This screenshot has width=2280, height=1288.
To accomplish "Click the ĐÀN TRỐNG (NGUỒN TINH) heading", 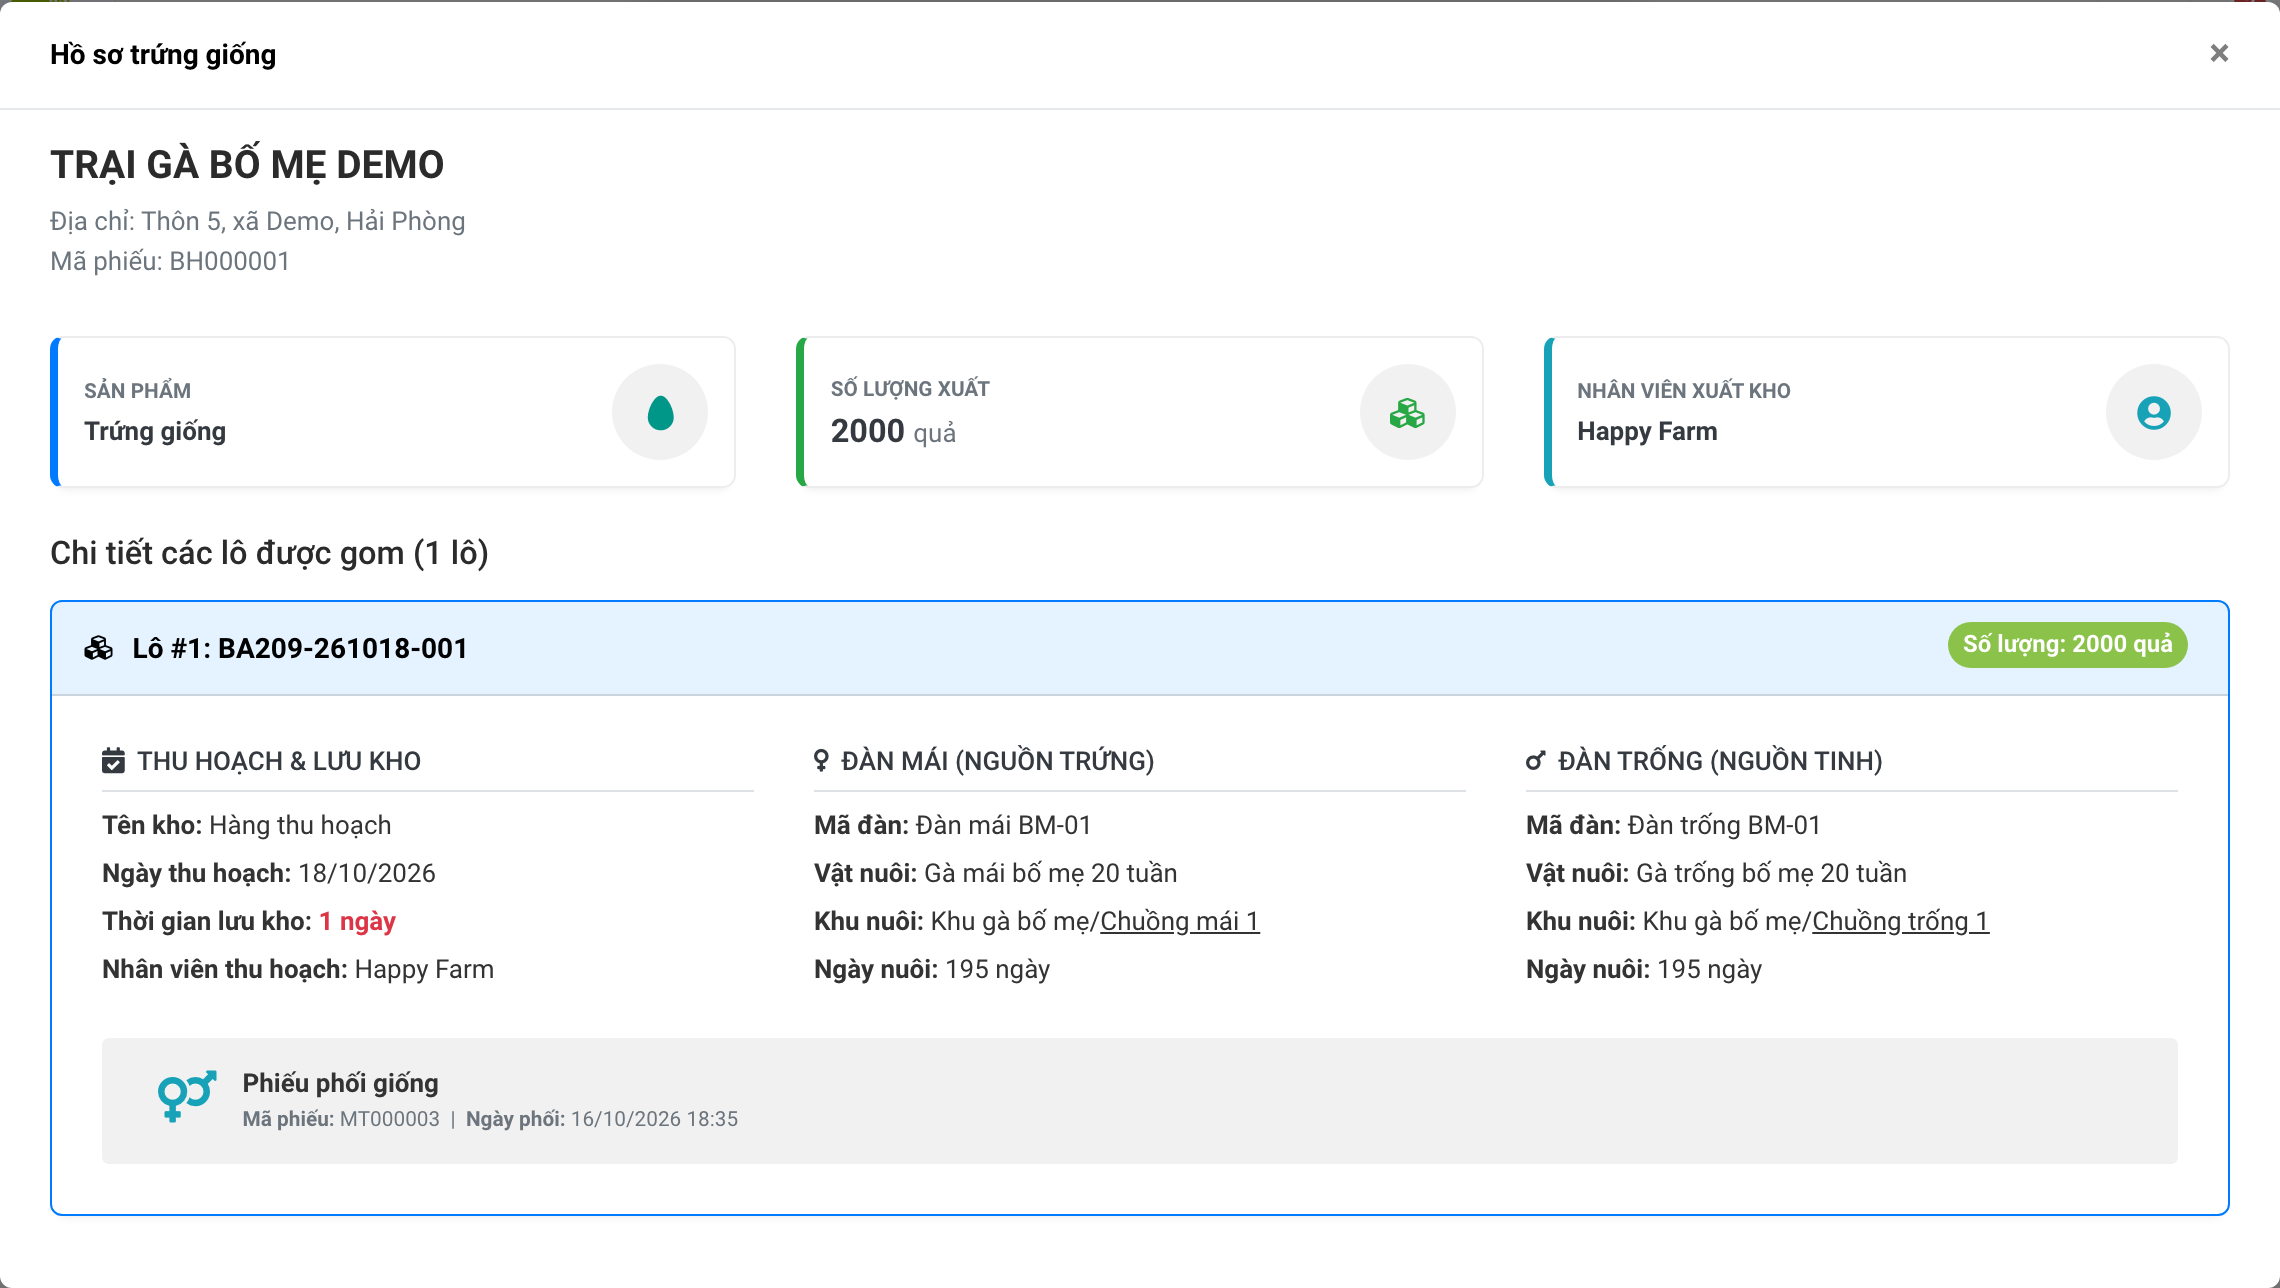I will point(1720,761).
